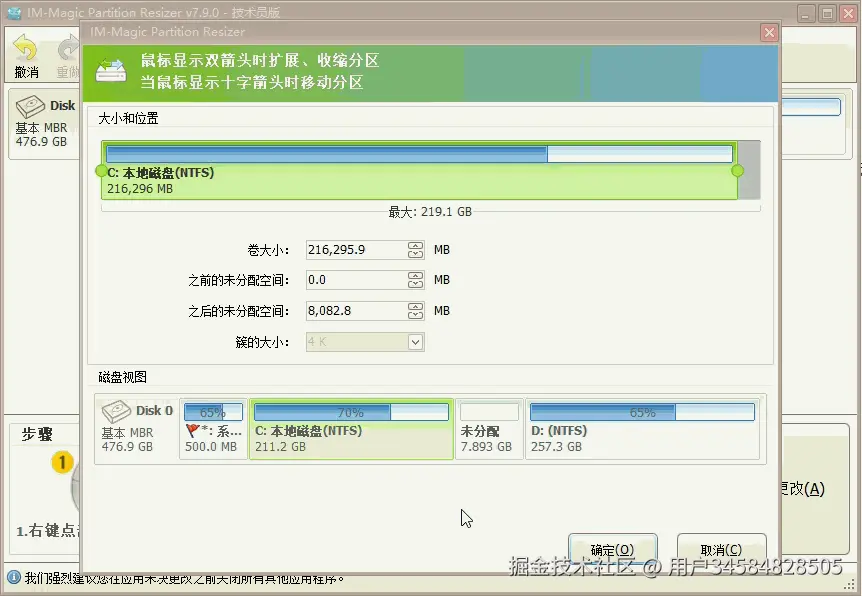
Task: Click the dialog header resize-arrow disk icon
Action: click(x=110, y=71)
